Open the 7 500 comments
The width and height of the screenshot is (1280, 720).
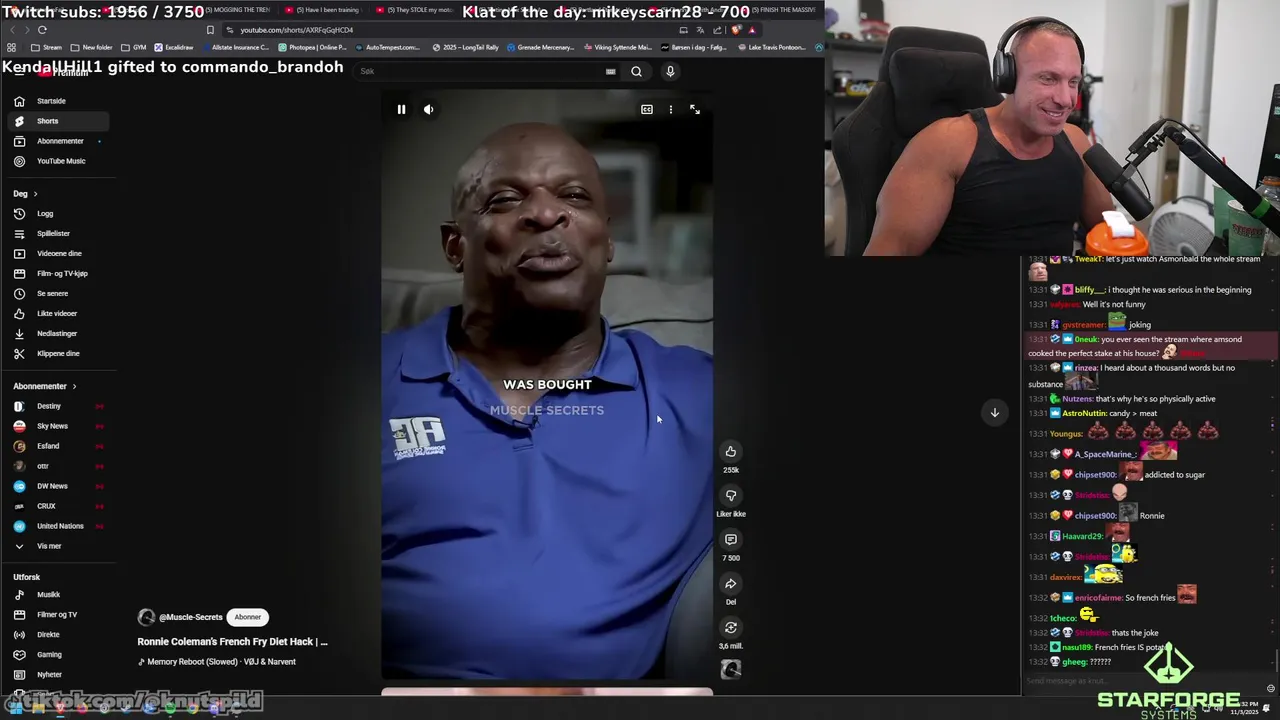point(731,540)
